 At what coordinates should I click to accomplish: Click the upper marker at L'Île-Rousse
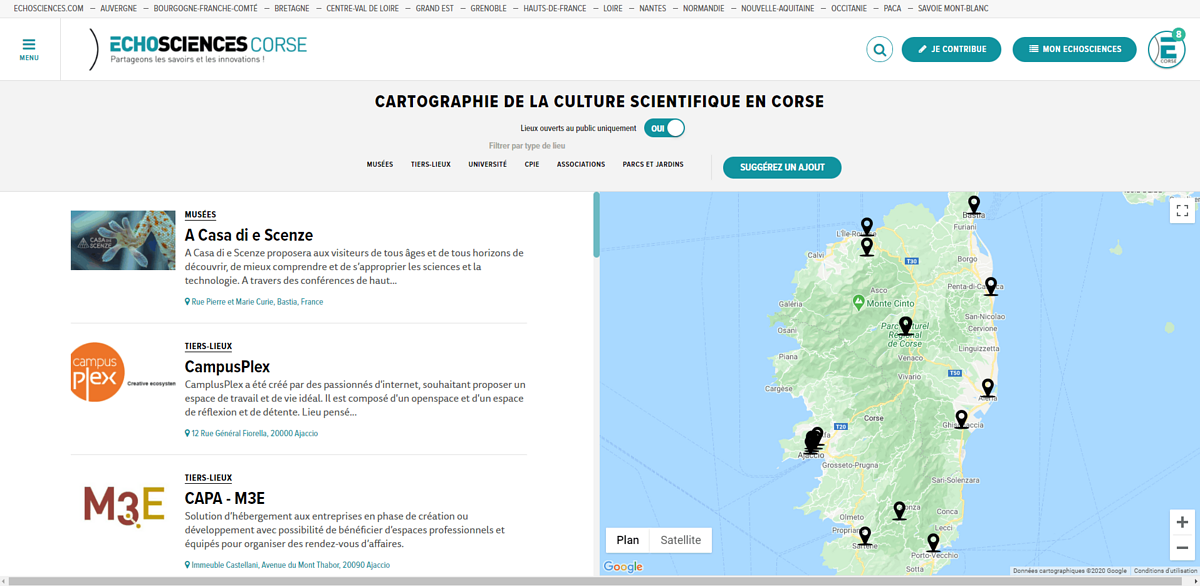(867, 227)
